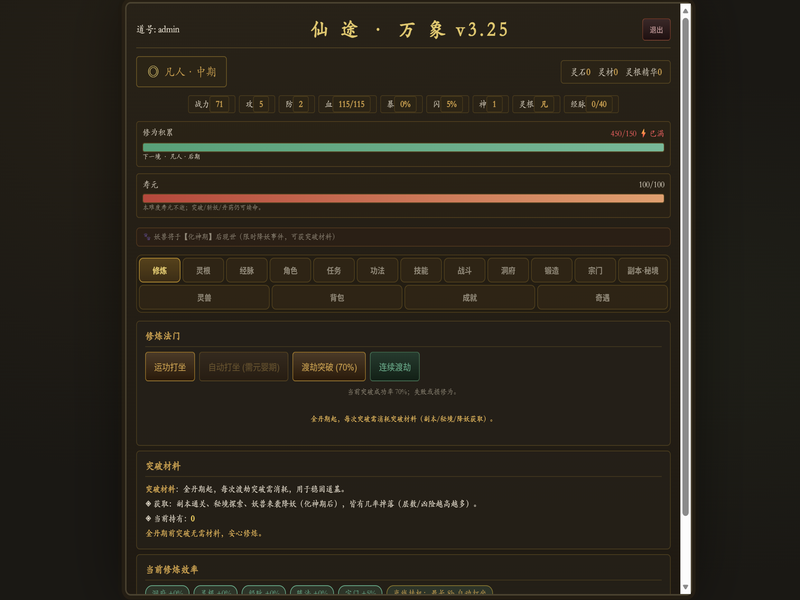Click the 血 115/115 stat chip
Viewport: 800px width, 600px height.
(x=347, y=104)
